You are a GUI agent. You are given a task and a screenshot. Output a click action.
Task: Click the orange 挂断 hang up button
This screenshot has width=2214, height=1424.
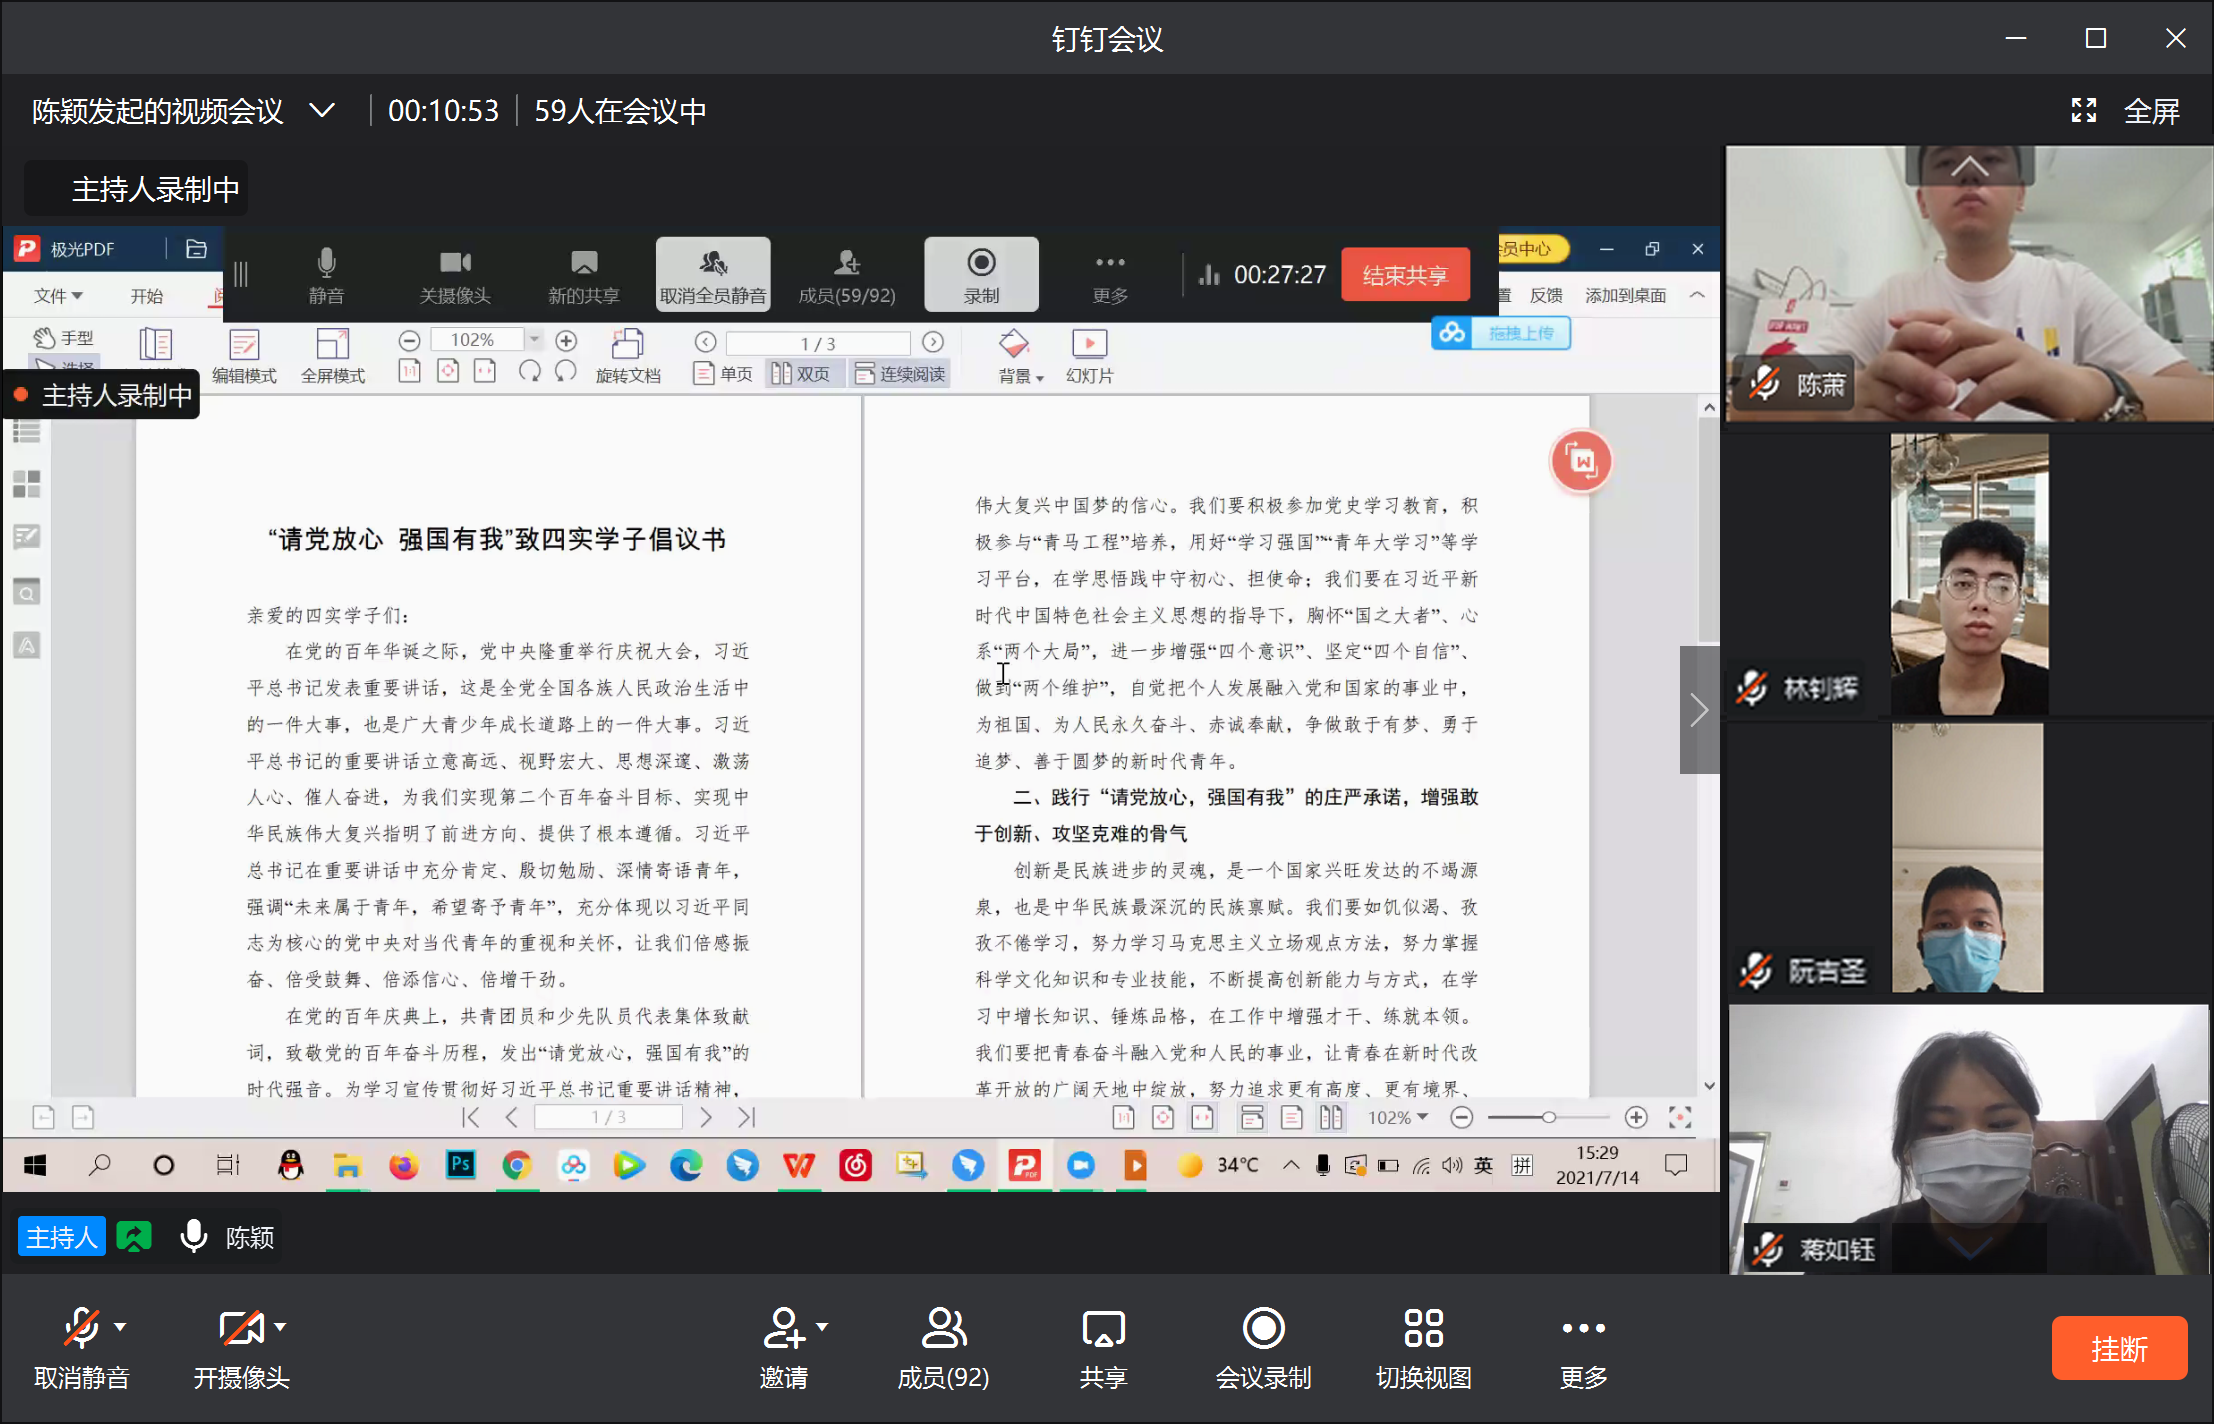click(x=2118, y=1348)
